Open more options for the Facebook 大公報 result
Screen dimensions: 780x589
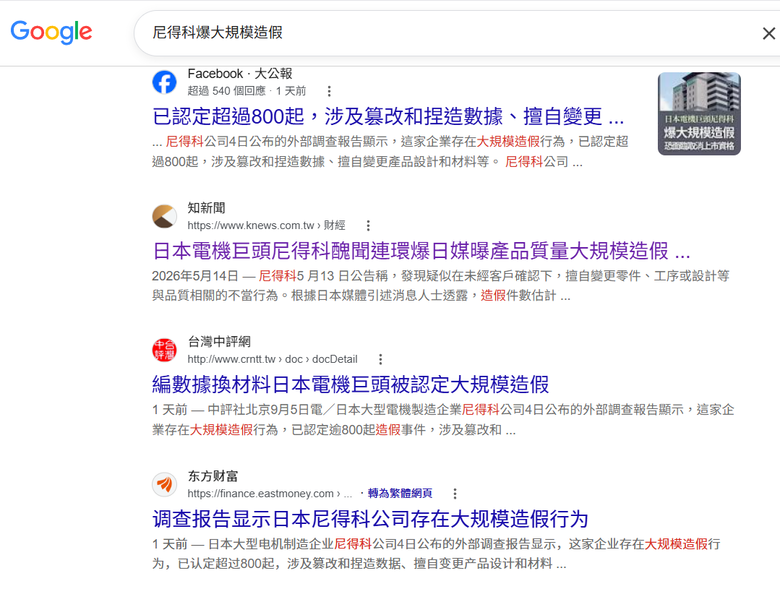[329, 91]
